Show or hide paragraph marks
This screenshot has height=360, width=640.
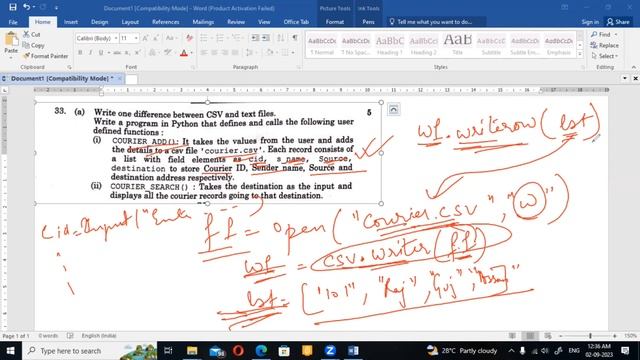click(295, 38)
